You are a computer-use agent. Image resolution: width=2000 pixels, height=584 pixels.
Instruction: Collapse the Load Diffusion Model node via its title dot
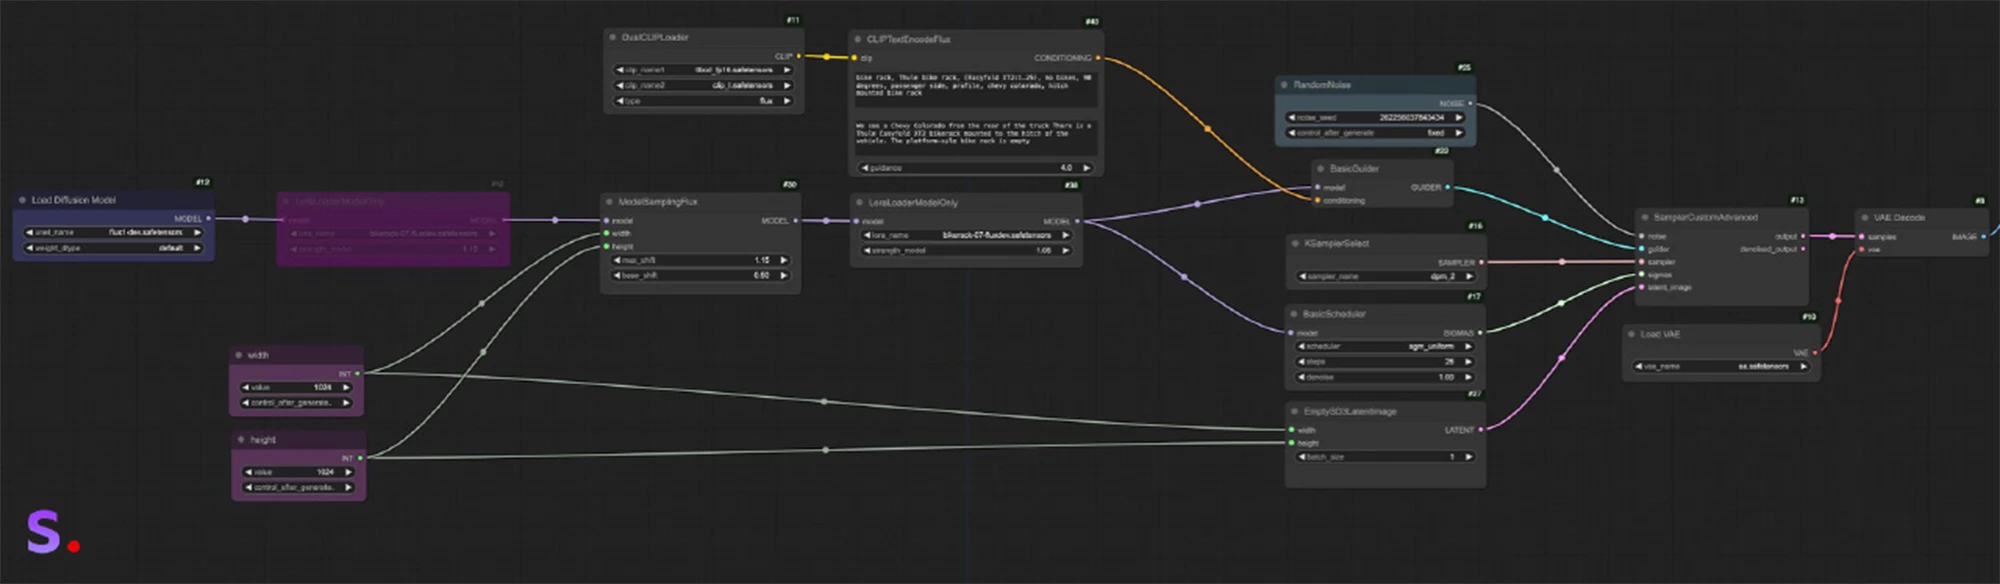22,200
